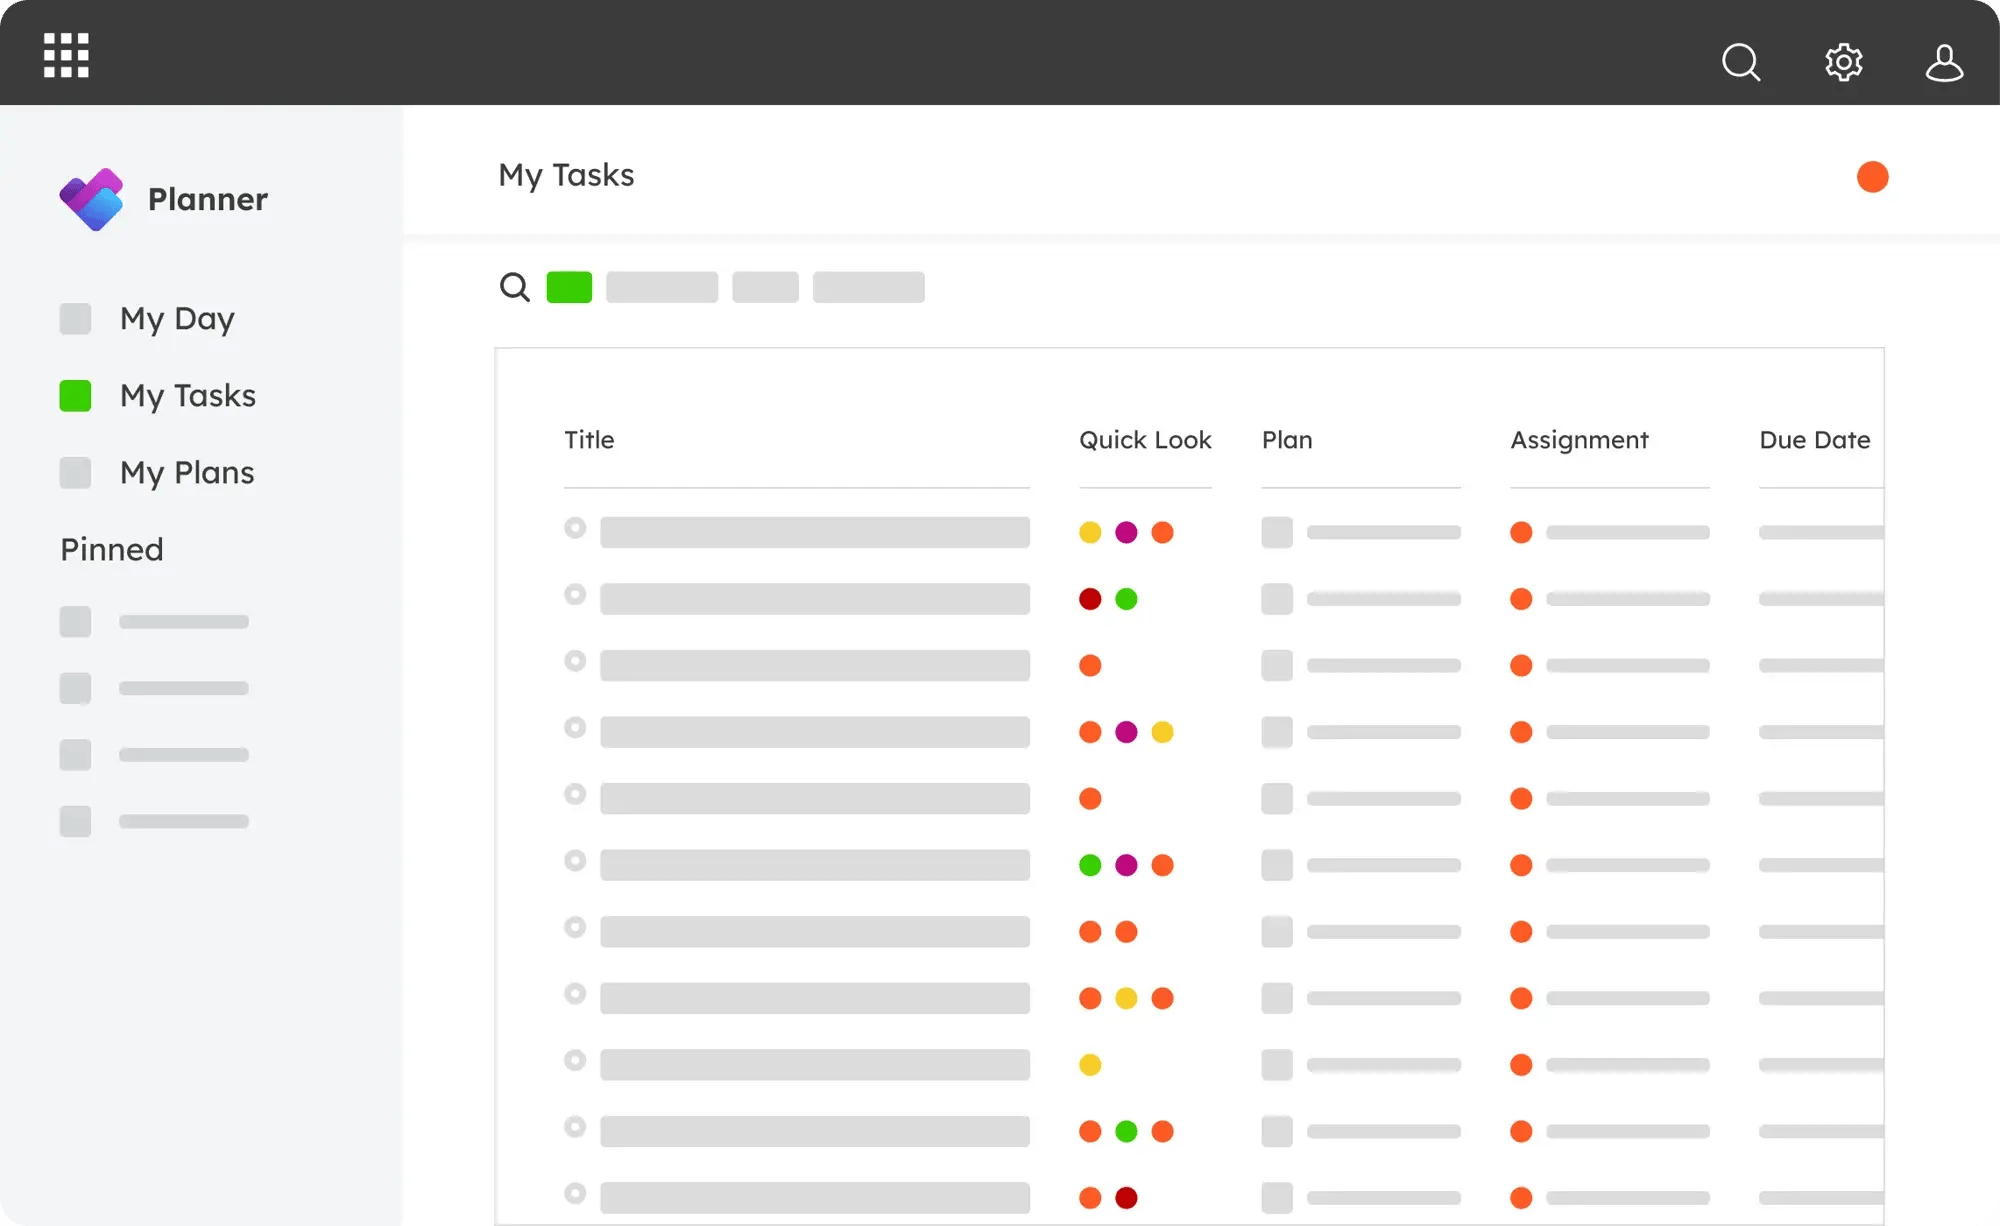The image size is (2000, 1226).
Task: Click the single yellow dot in ninth row
Action: click(1090, 1065)
